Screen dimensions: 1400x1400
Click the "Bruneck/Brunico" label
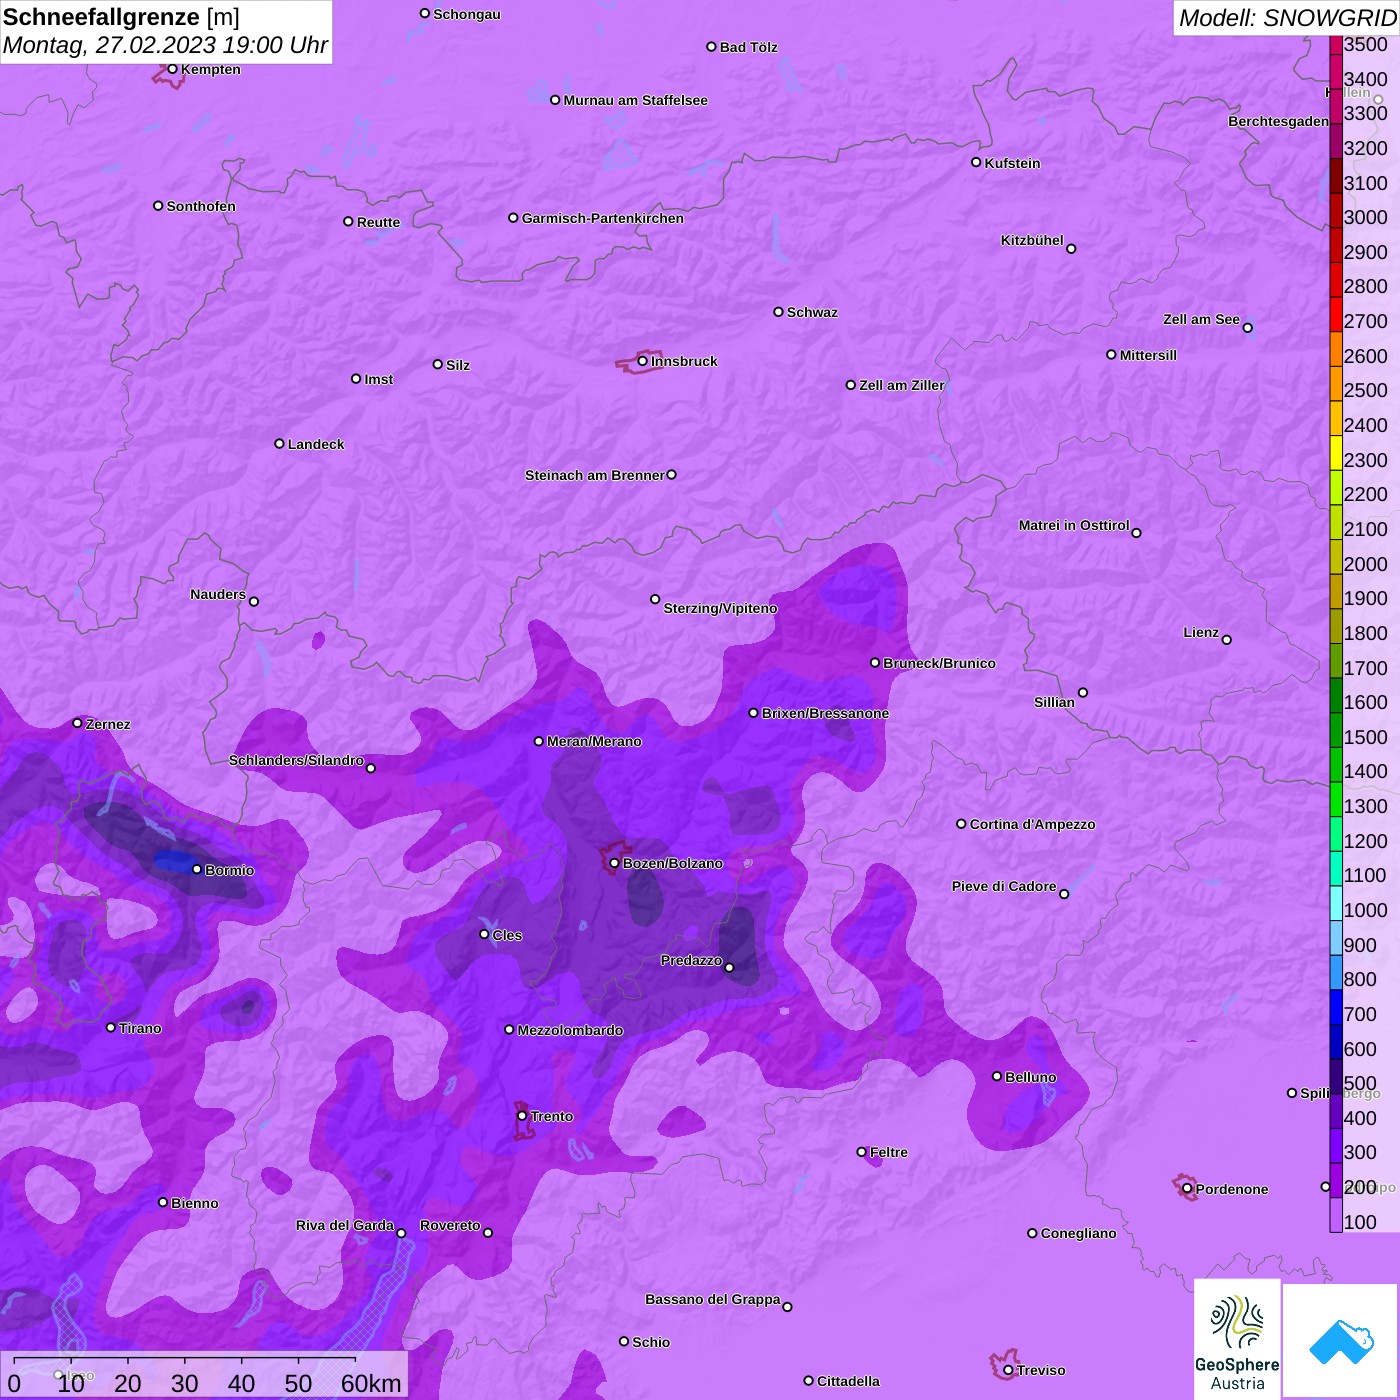(x=940, y=663)
